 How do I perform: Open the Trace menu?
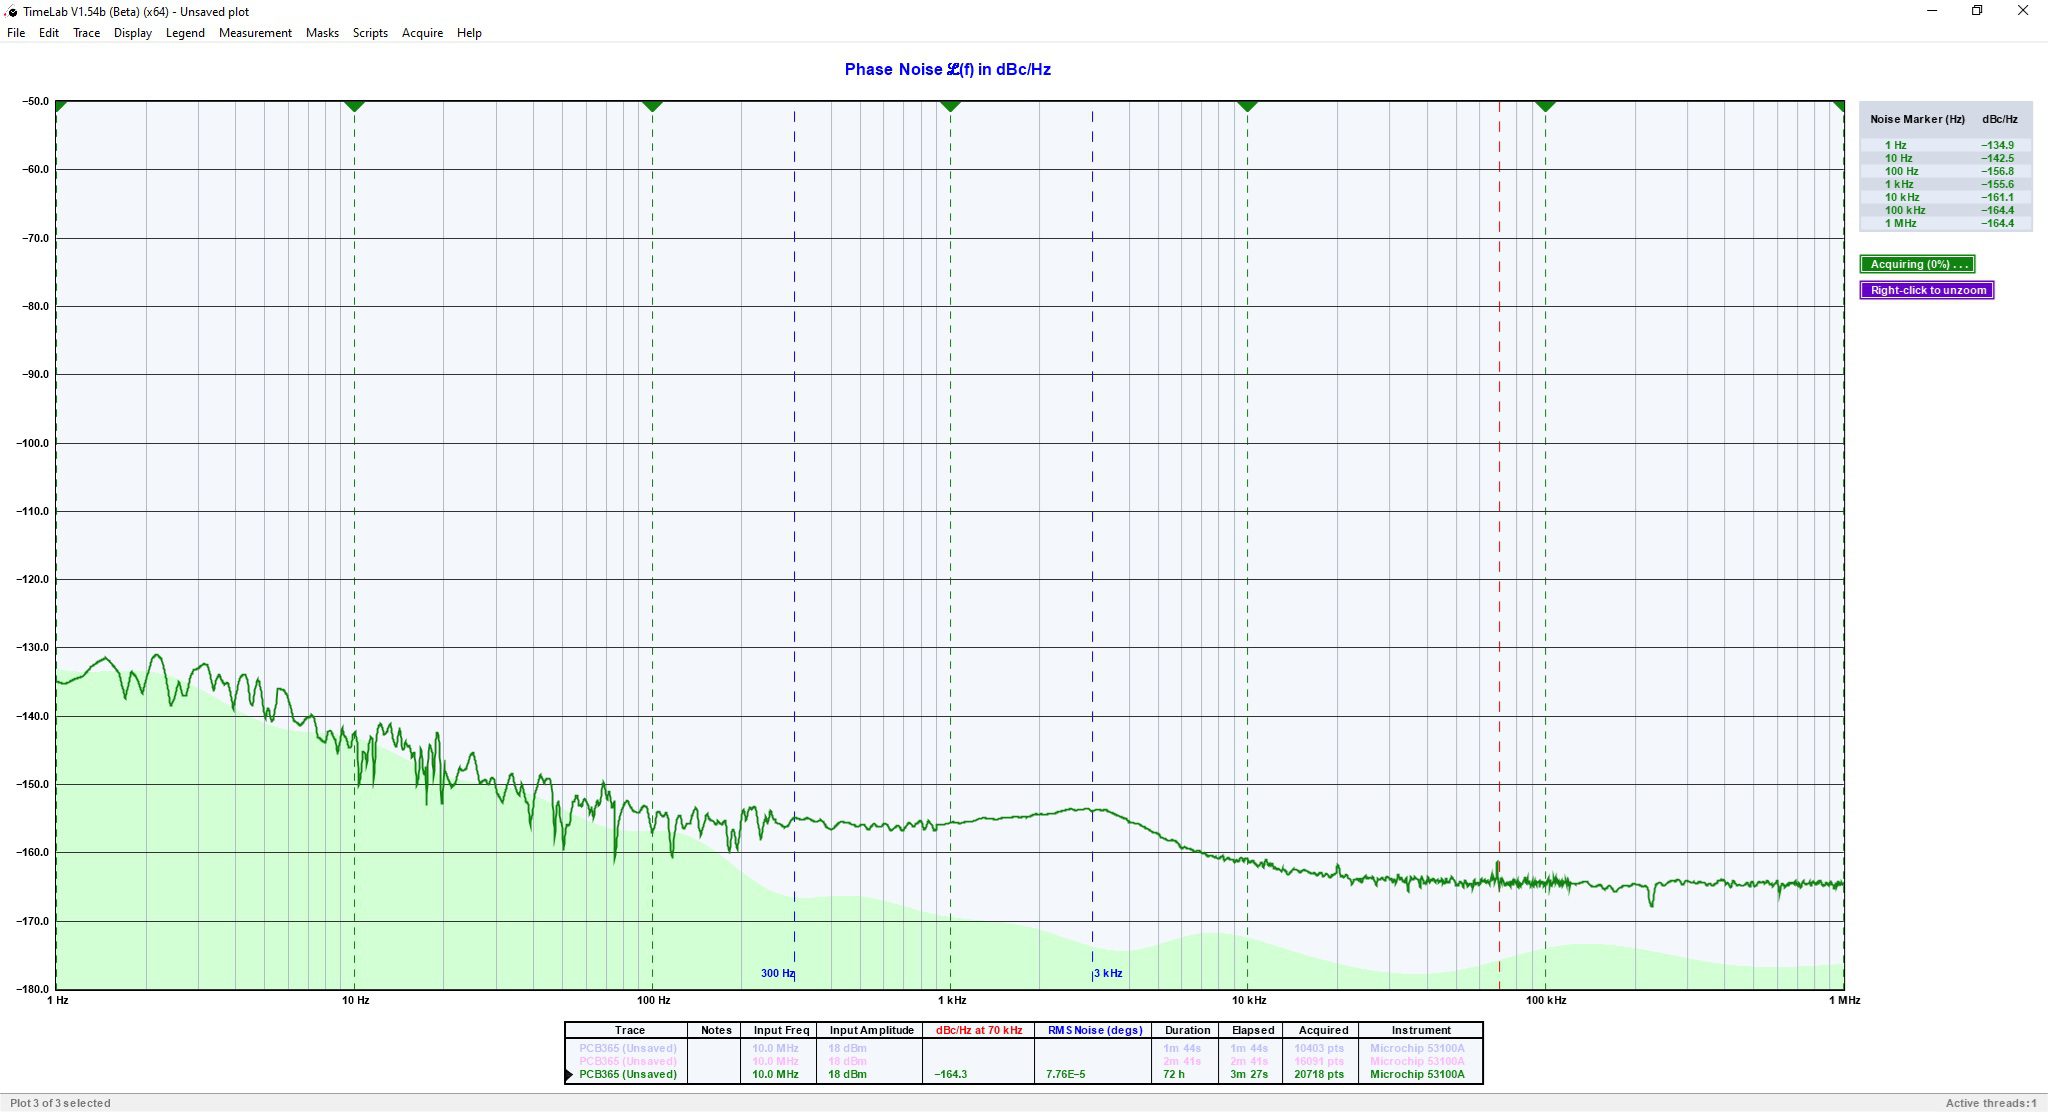tap(86, 33)
